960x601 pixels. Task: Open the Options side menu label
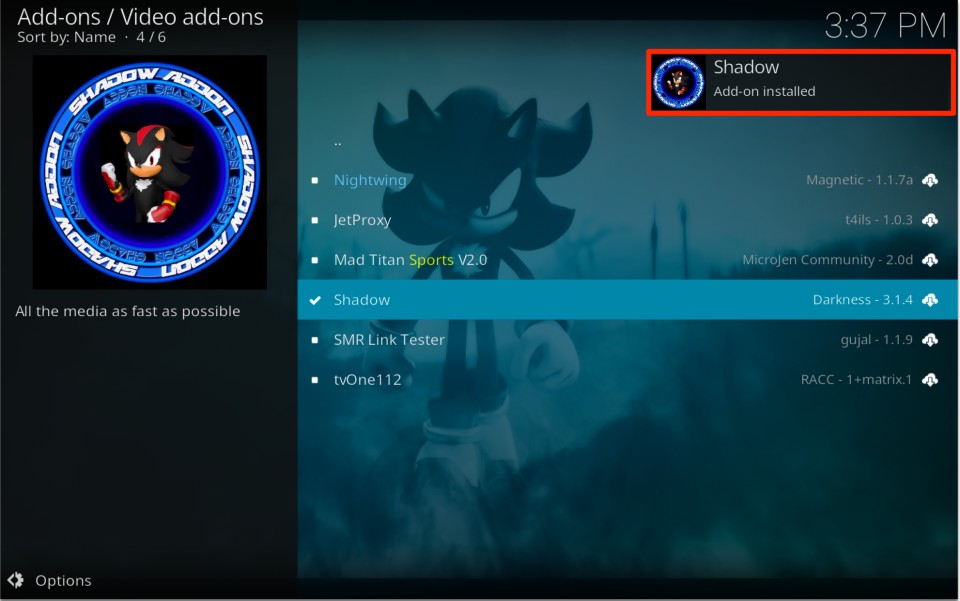click(x=63, y=580)
